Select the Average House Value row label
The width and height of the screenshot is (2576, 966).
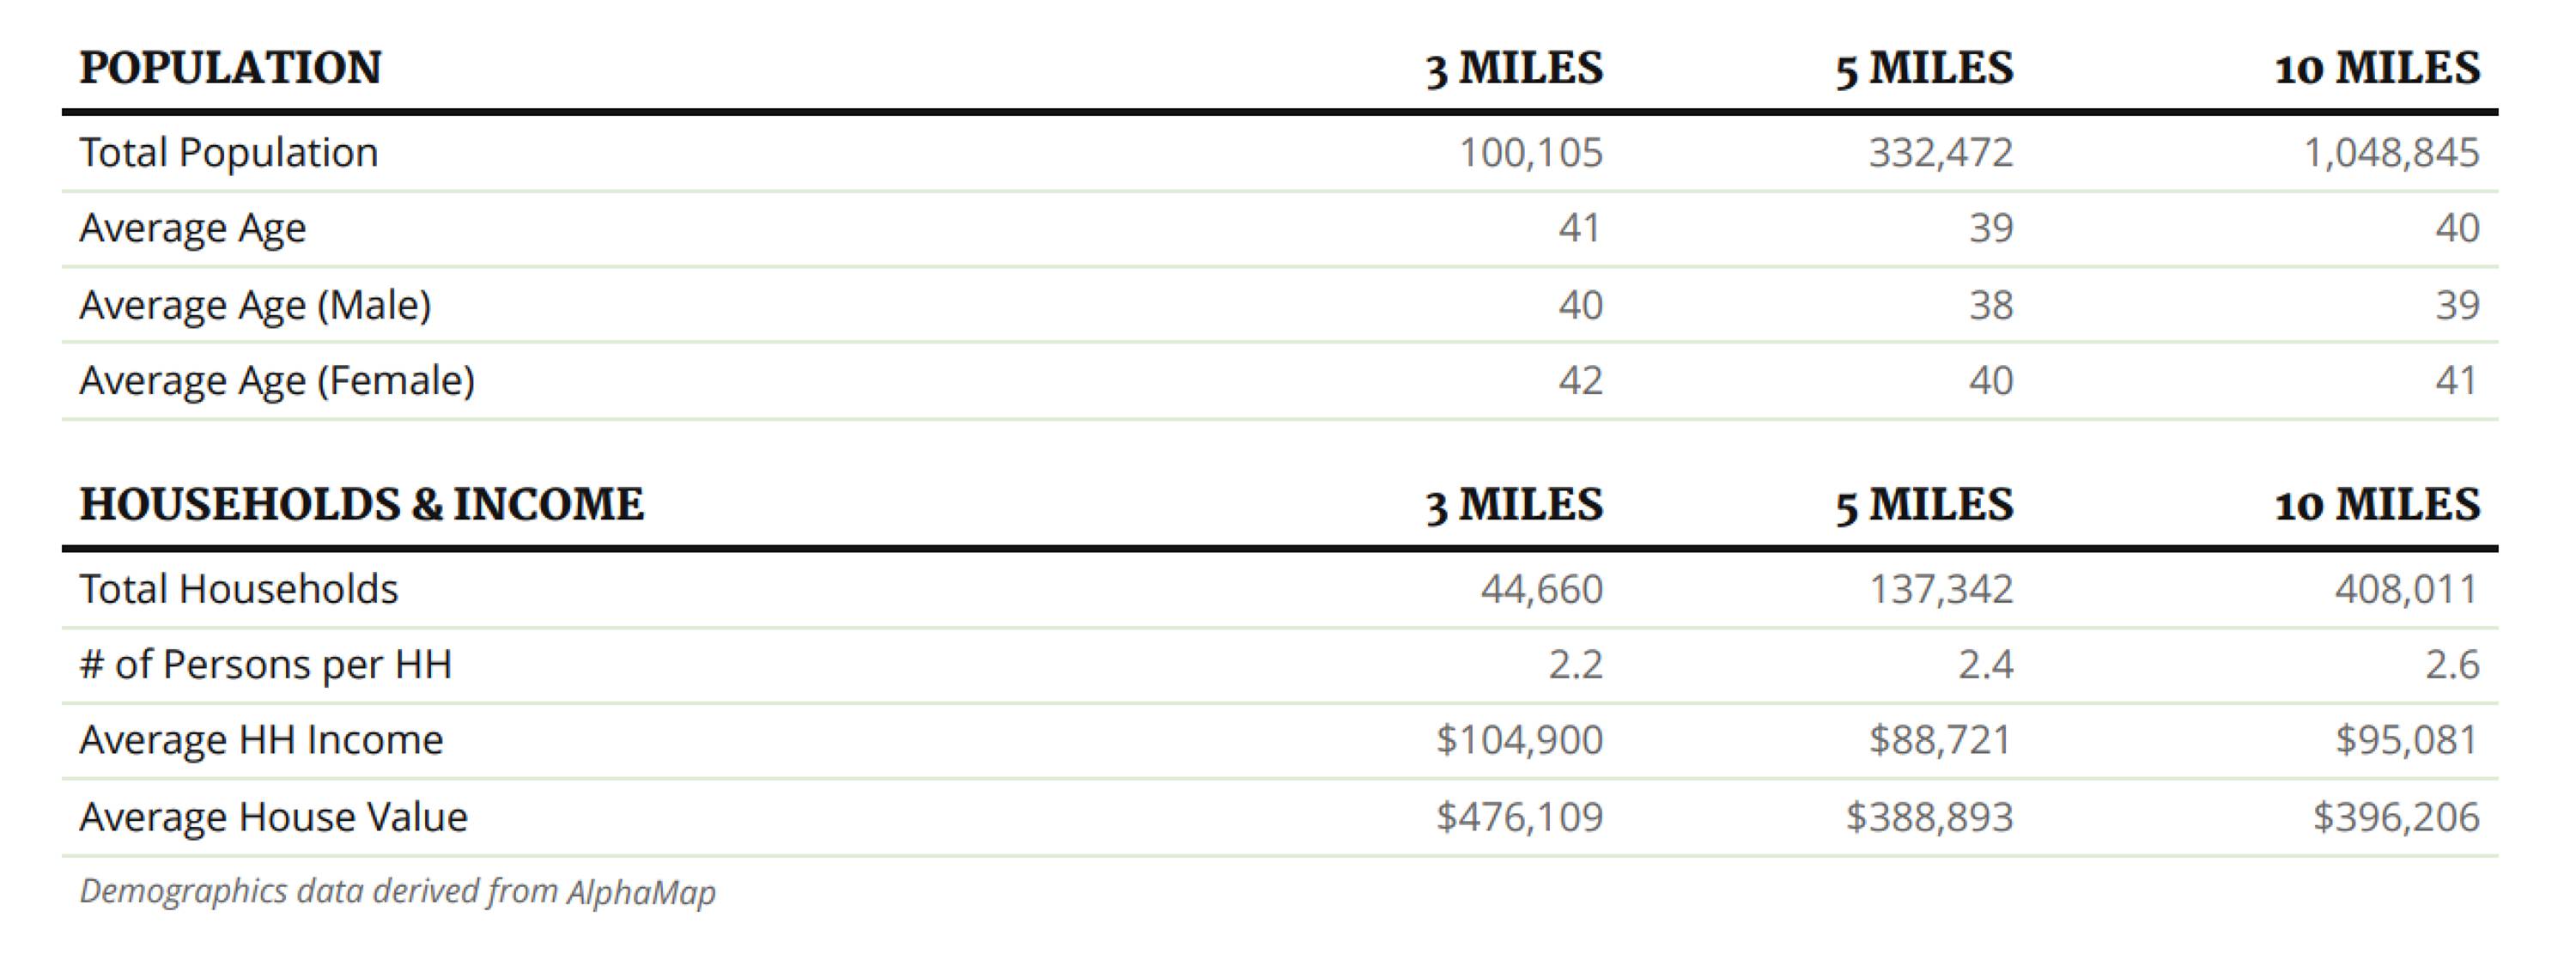pyautogui.click(x=273, y=817)
